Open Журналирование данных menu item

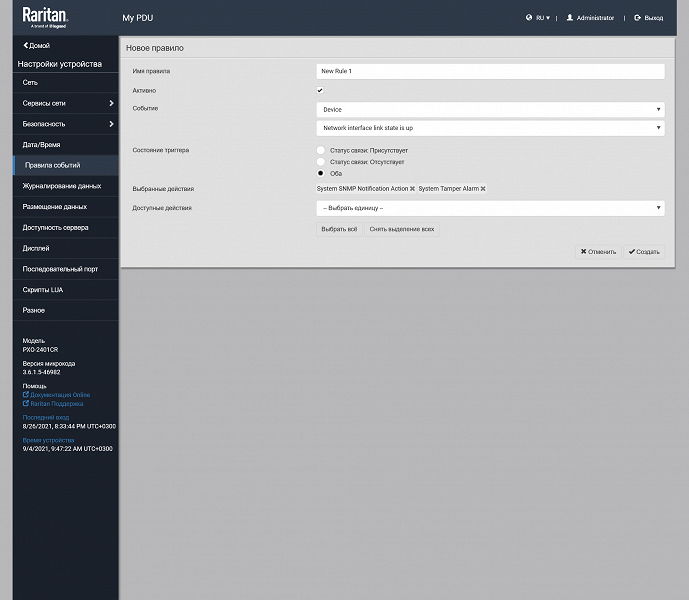[x=66, y=186]
